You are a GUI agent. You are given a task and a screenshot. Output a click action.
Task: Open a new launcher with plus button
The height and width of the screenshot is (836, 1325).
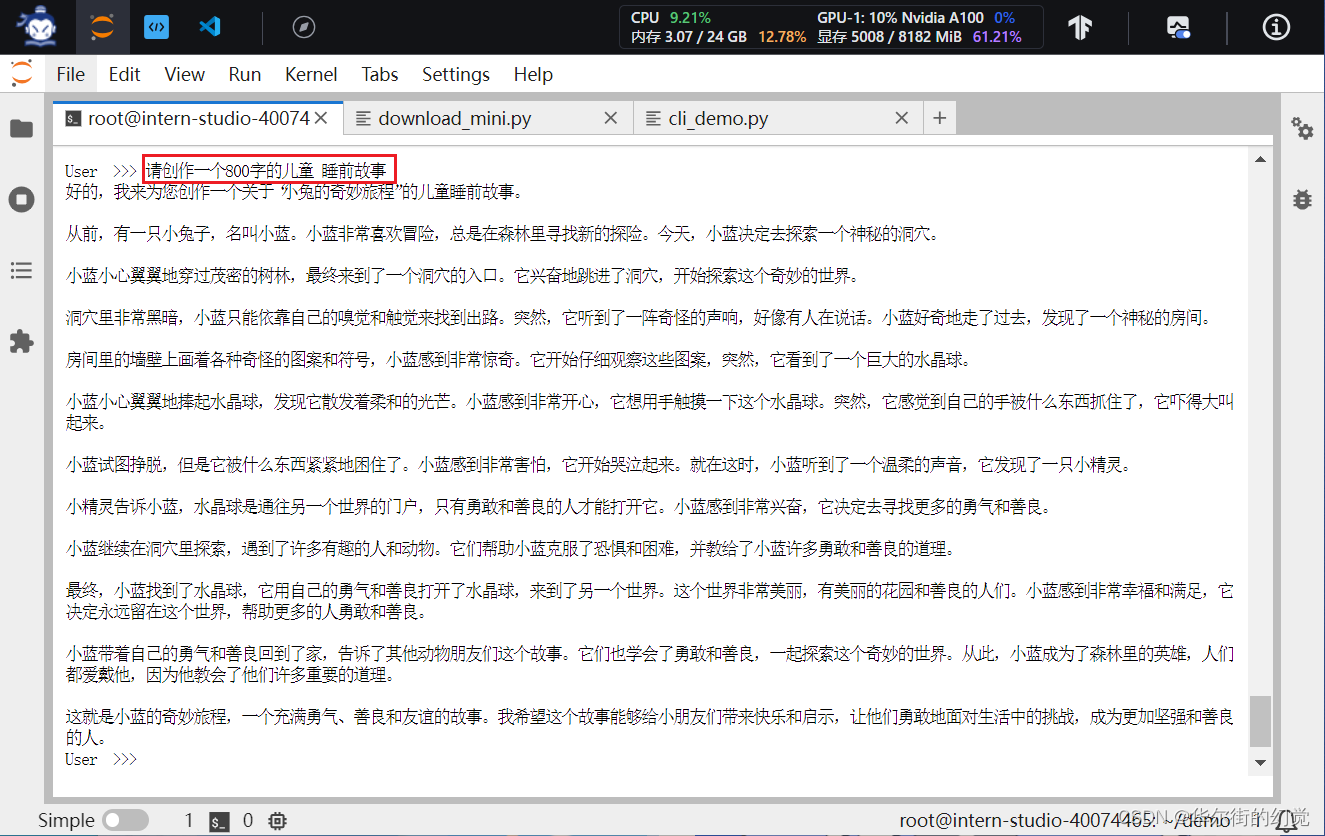coord(939,118)
